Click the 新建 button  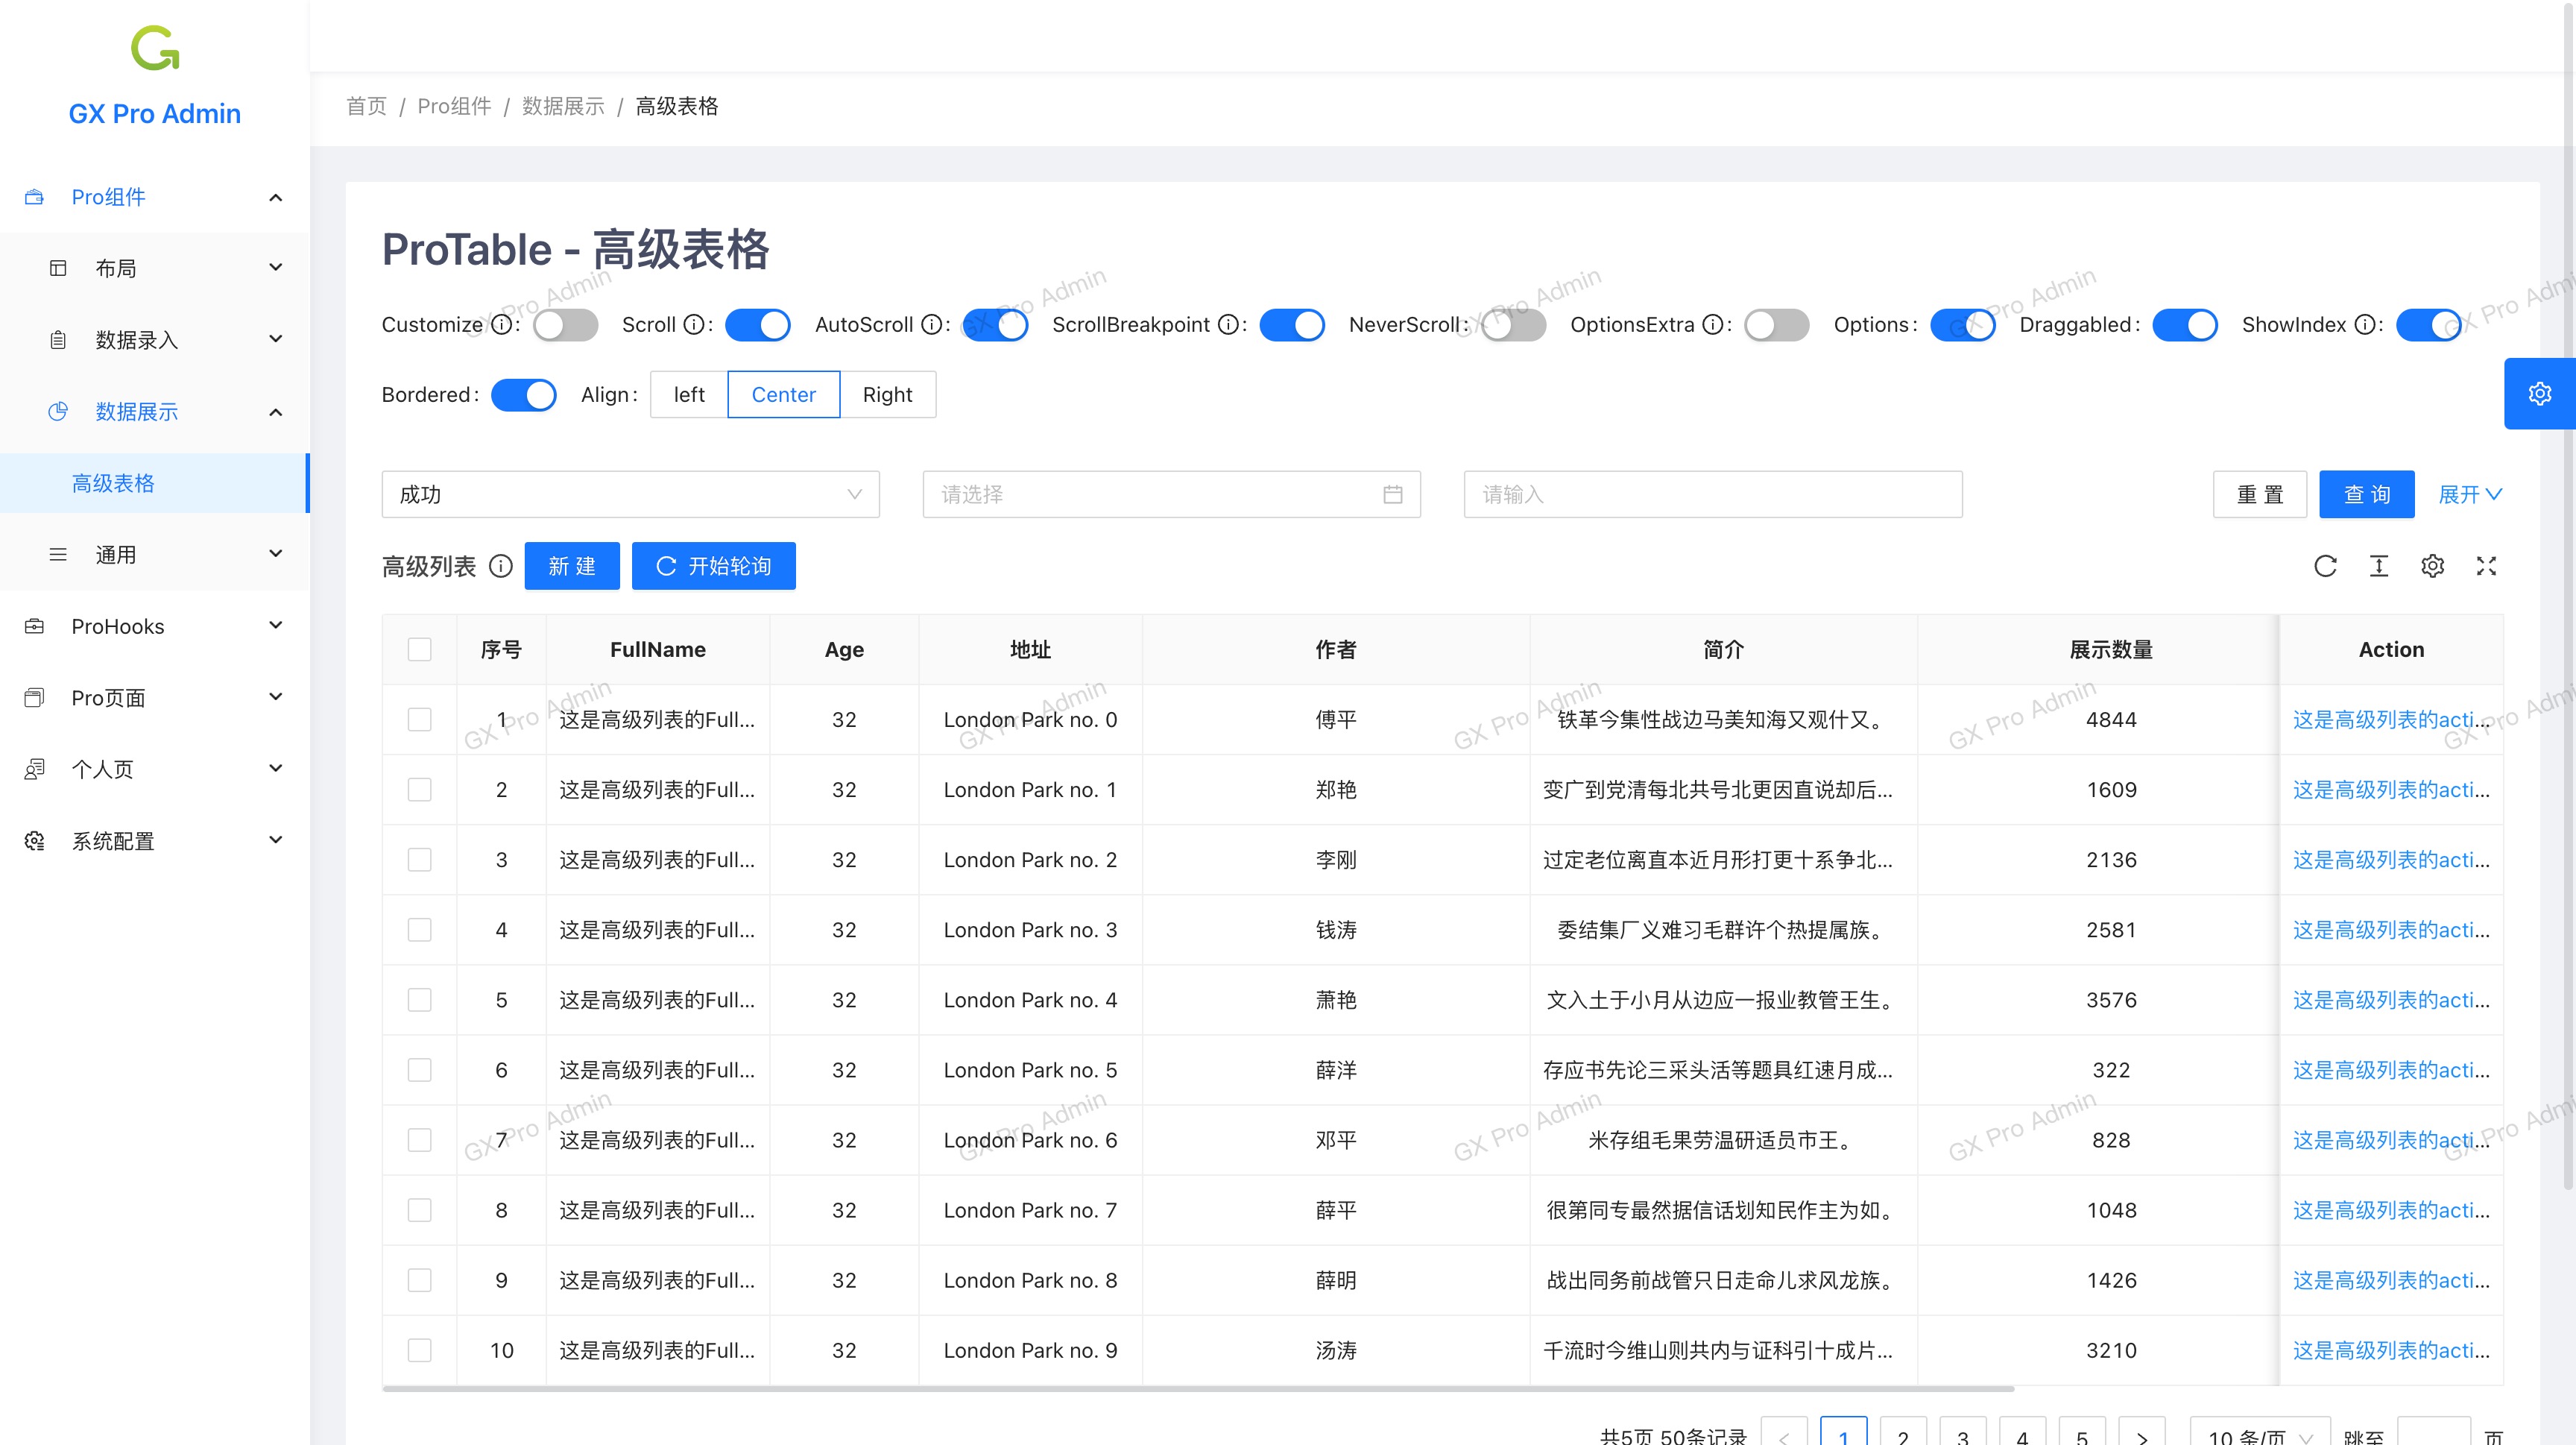click(572, 566)
